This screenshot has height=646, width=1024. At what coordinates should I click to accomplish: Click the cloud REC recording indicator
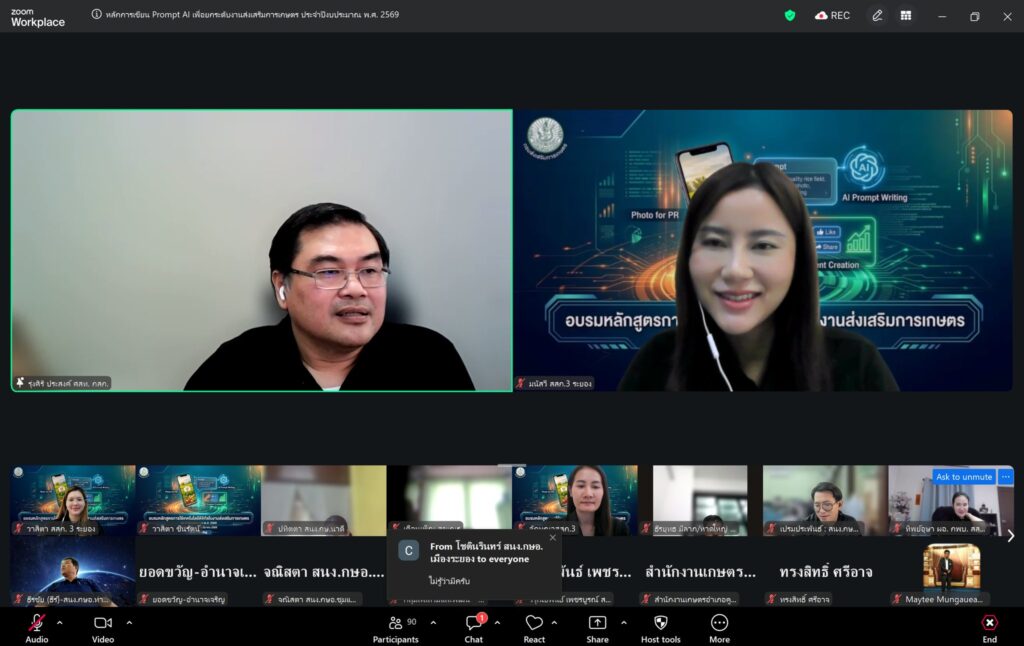832,15
